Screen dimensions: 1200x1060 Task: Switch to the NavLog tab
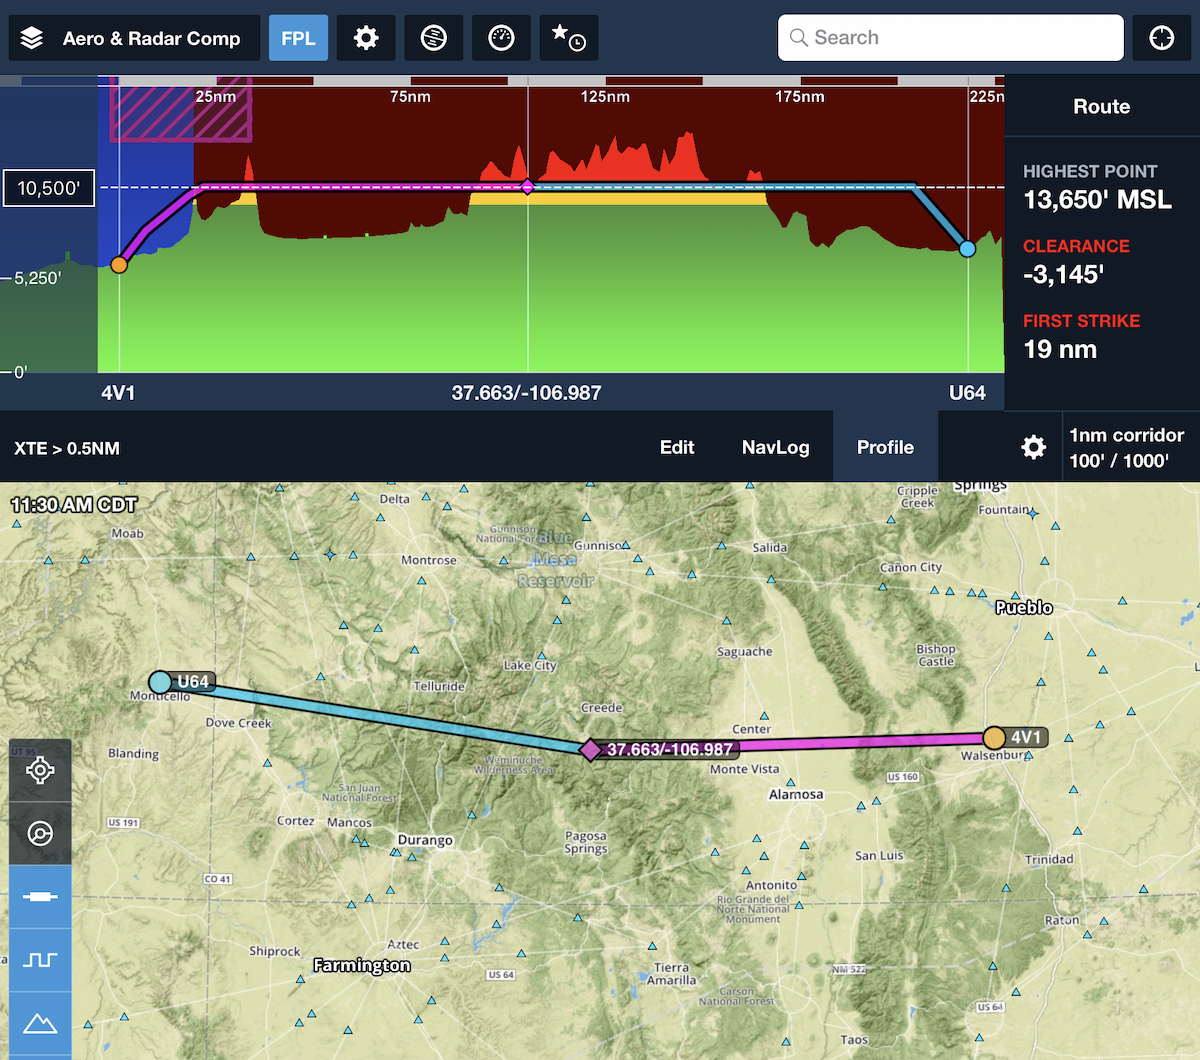point(775,447)
